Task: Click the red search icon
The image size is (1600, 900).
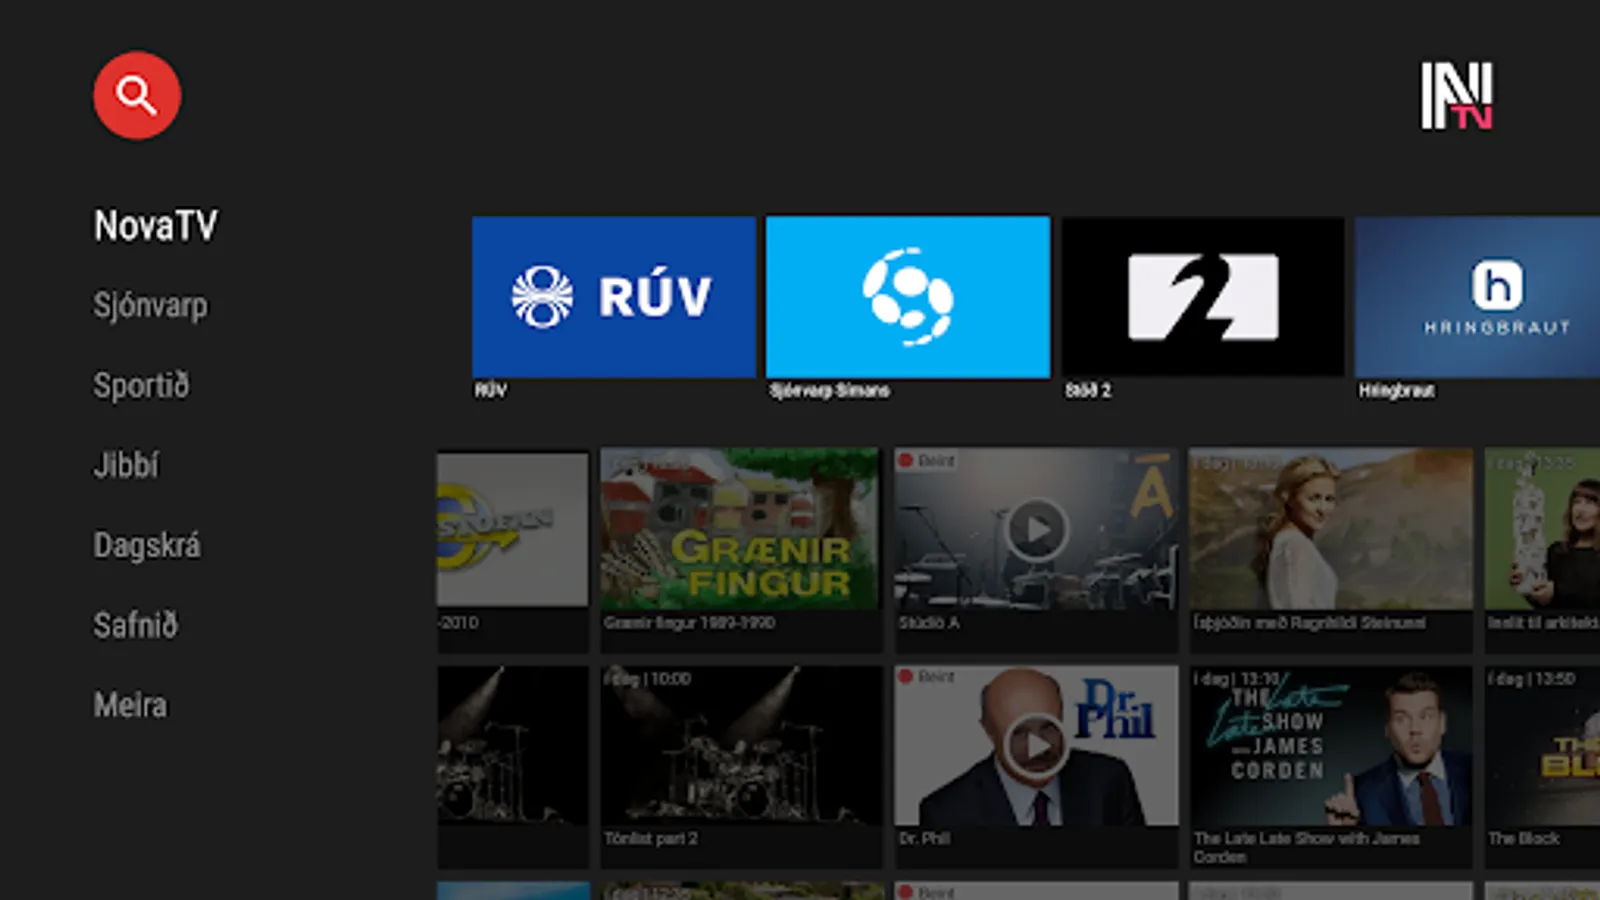Action: tap(137, 95)
